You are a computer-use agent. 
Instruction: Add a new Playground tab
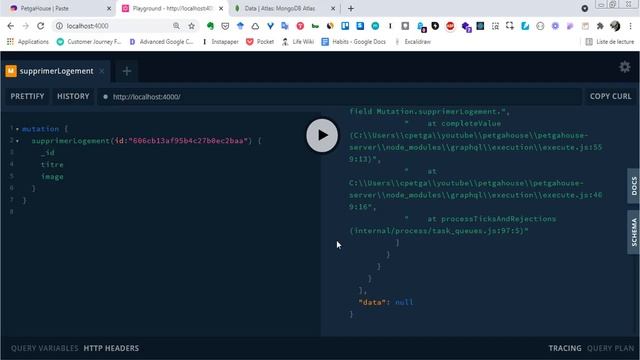(127, 71)
